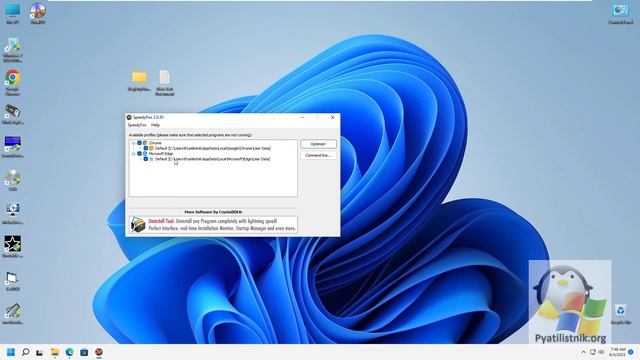This screenshot has width=640, height=360.
Task: Click the SpeedyFox title bar icon
Action: pyautogui.click(x=129, y=117)
